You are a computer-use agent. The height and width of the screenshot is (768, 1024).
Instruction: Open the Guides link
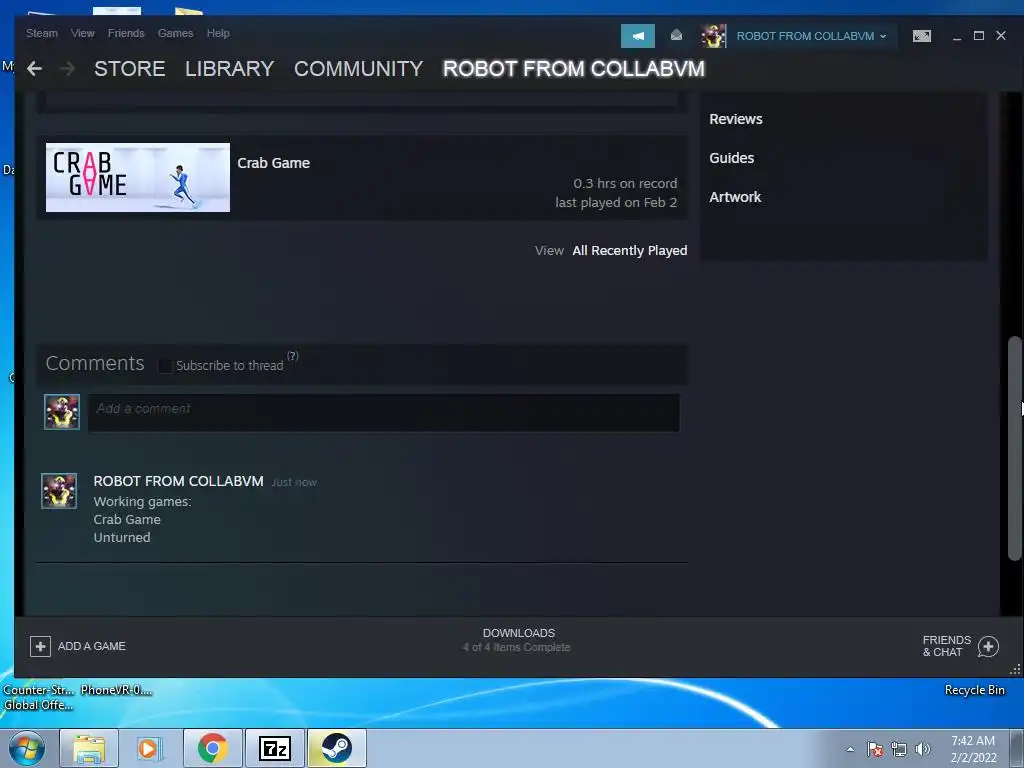[x=731, y=158]
